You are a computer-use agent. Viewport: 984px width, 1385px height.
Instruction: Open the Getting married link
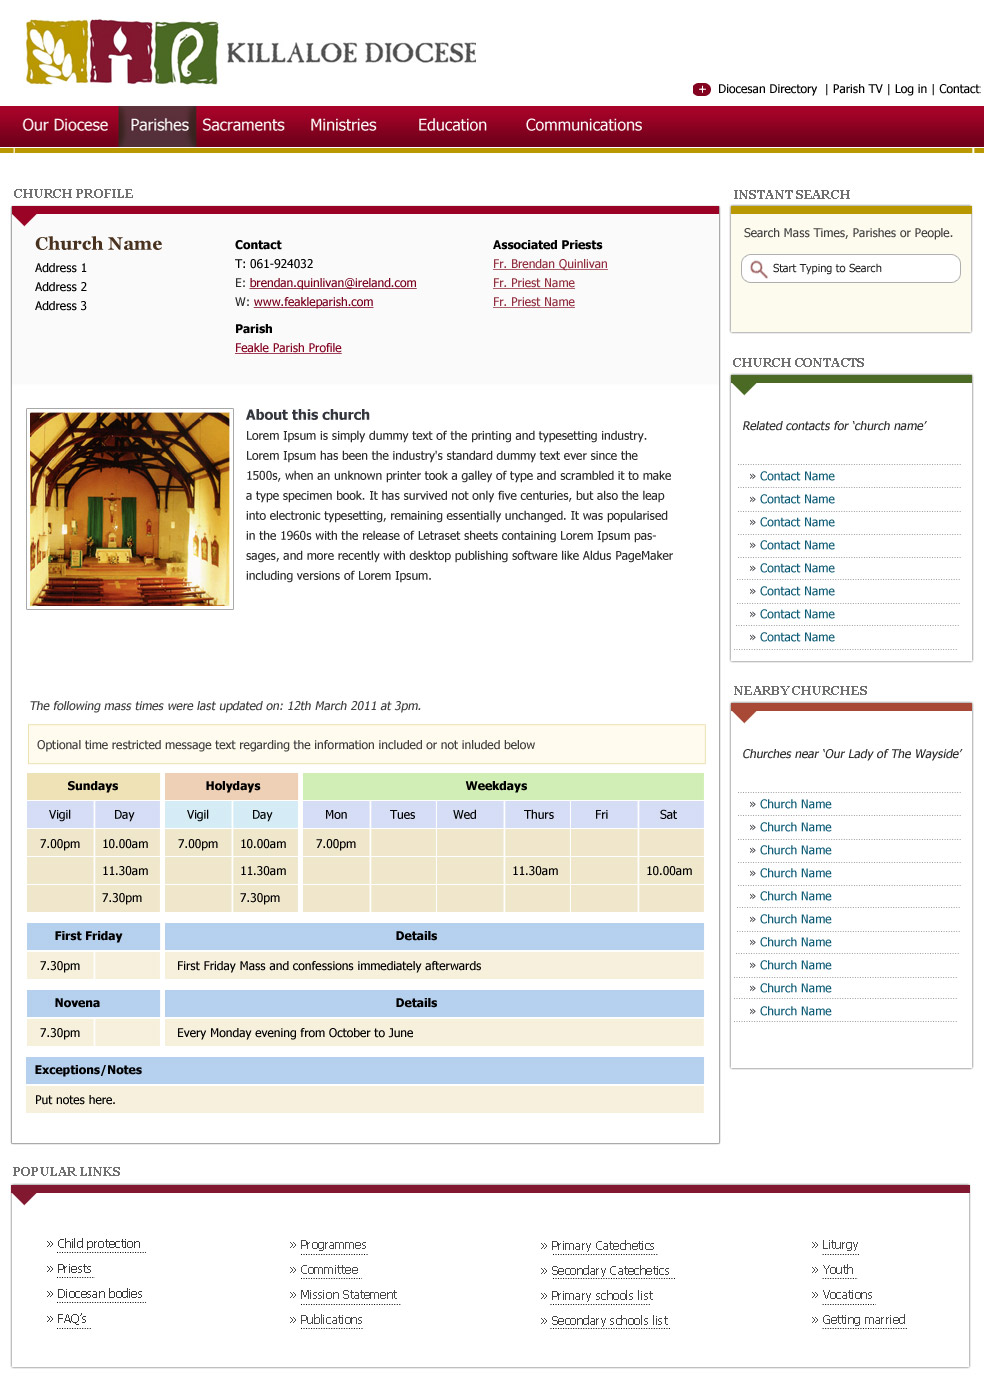(x=863, y=1320)
